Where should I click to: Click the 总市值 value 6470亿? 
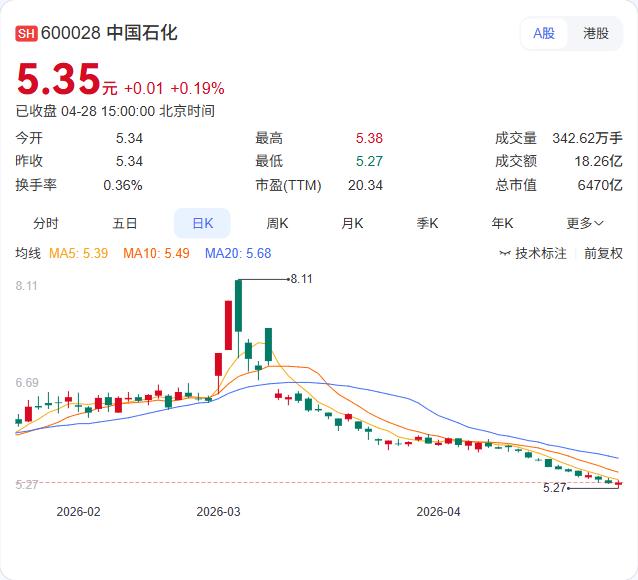pos(600,185)
